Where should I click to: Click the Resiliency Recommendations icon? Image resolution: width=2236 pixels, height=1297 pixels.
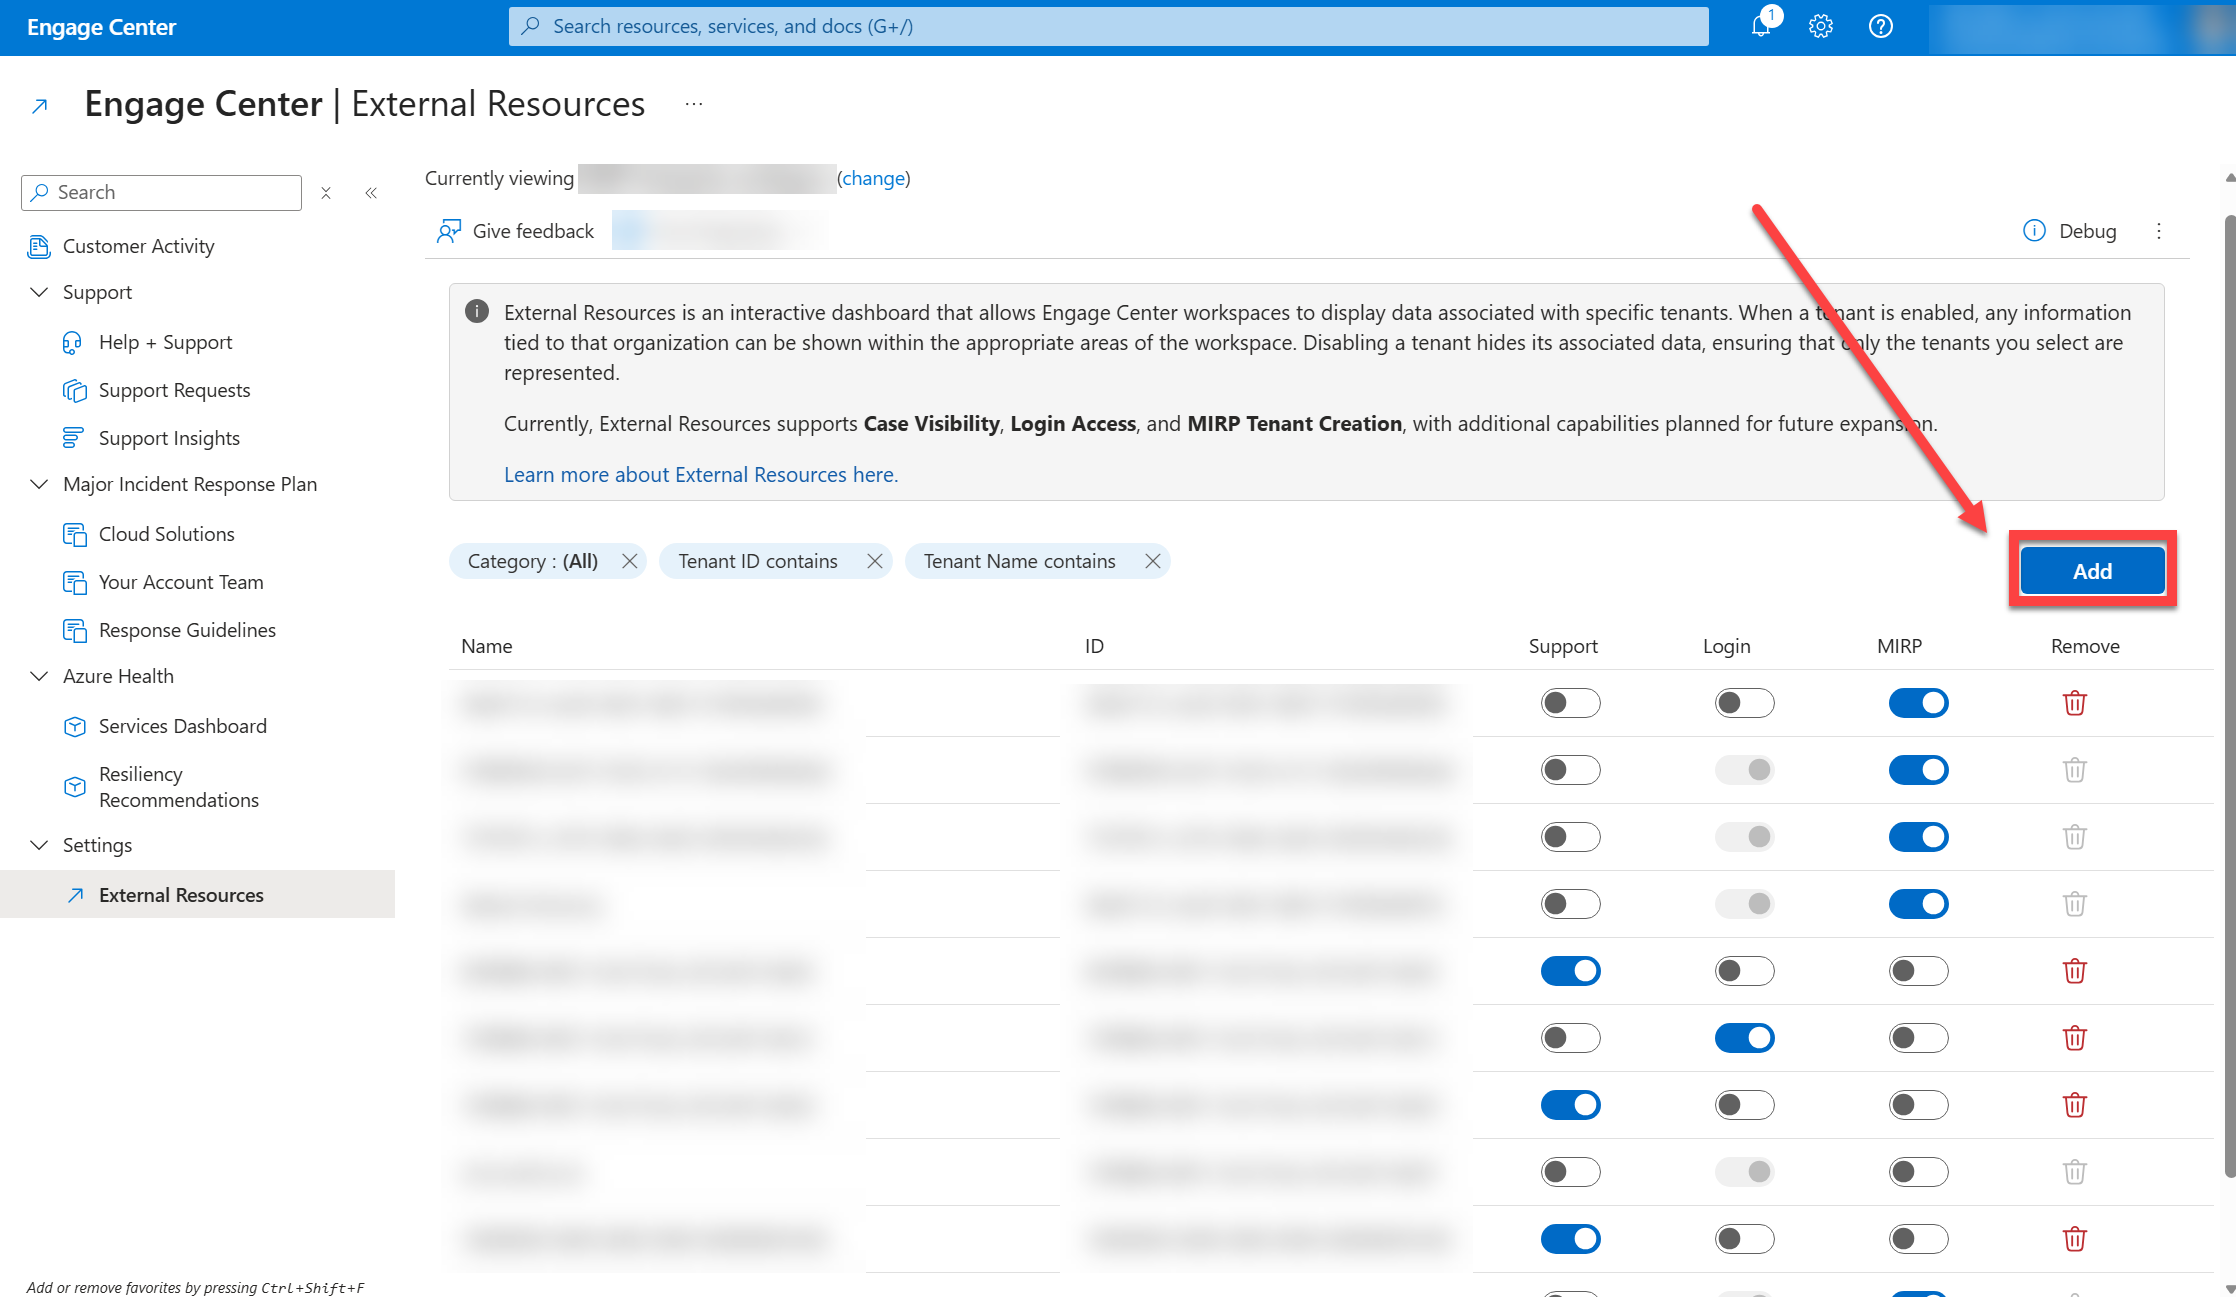(75, 787)
